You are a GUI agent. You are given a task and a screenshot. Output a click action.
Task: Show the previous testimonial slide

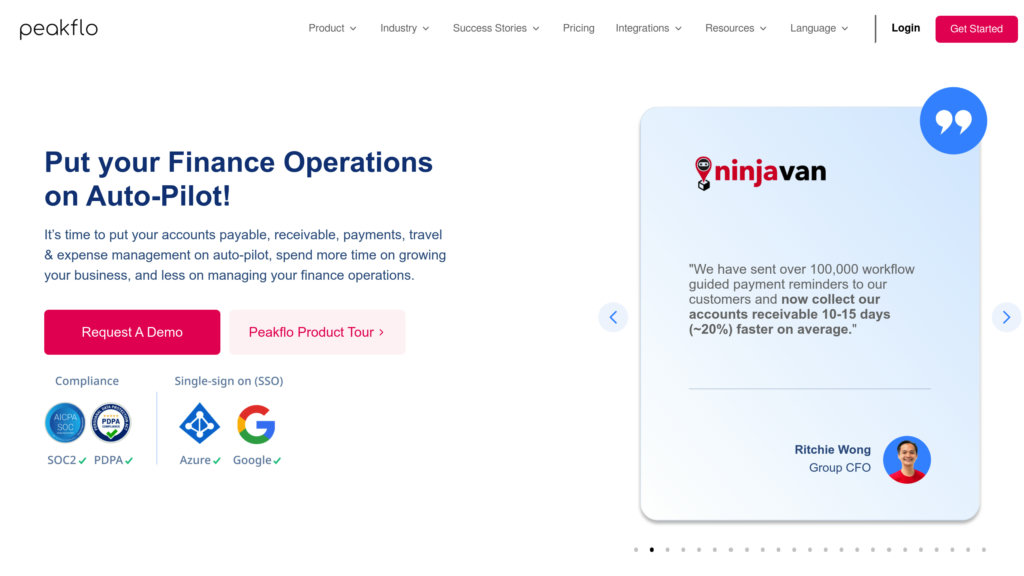point(613,317)
